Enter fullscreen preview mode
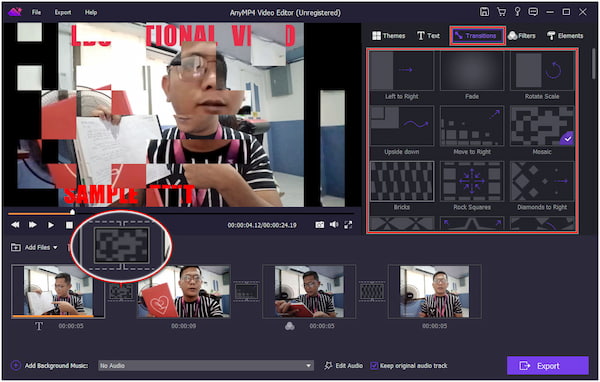This screenshot has height=382, width=600. coord(348,225)
